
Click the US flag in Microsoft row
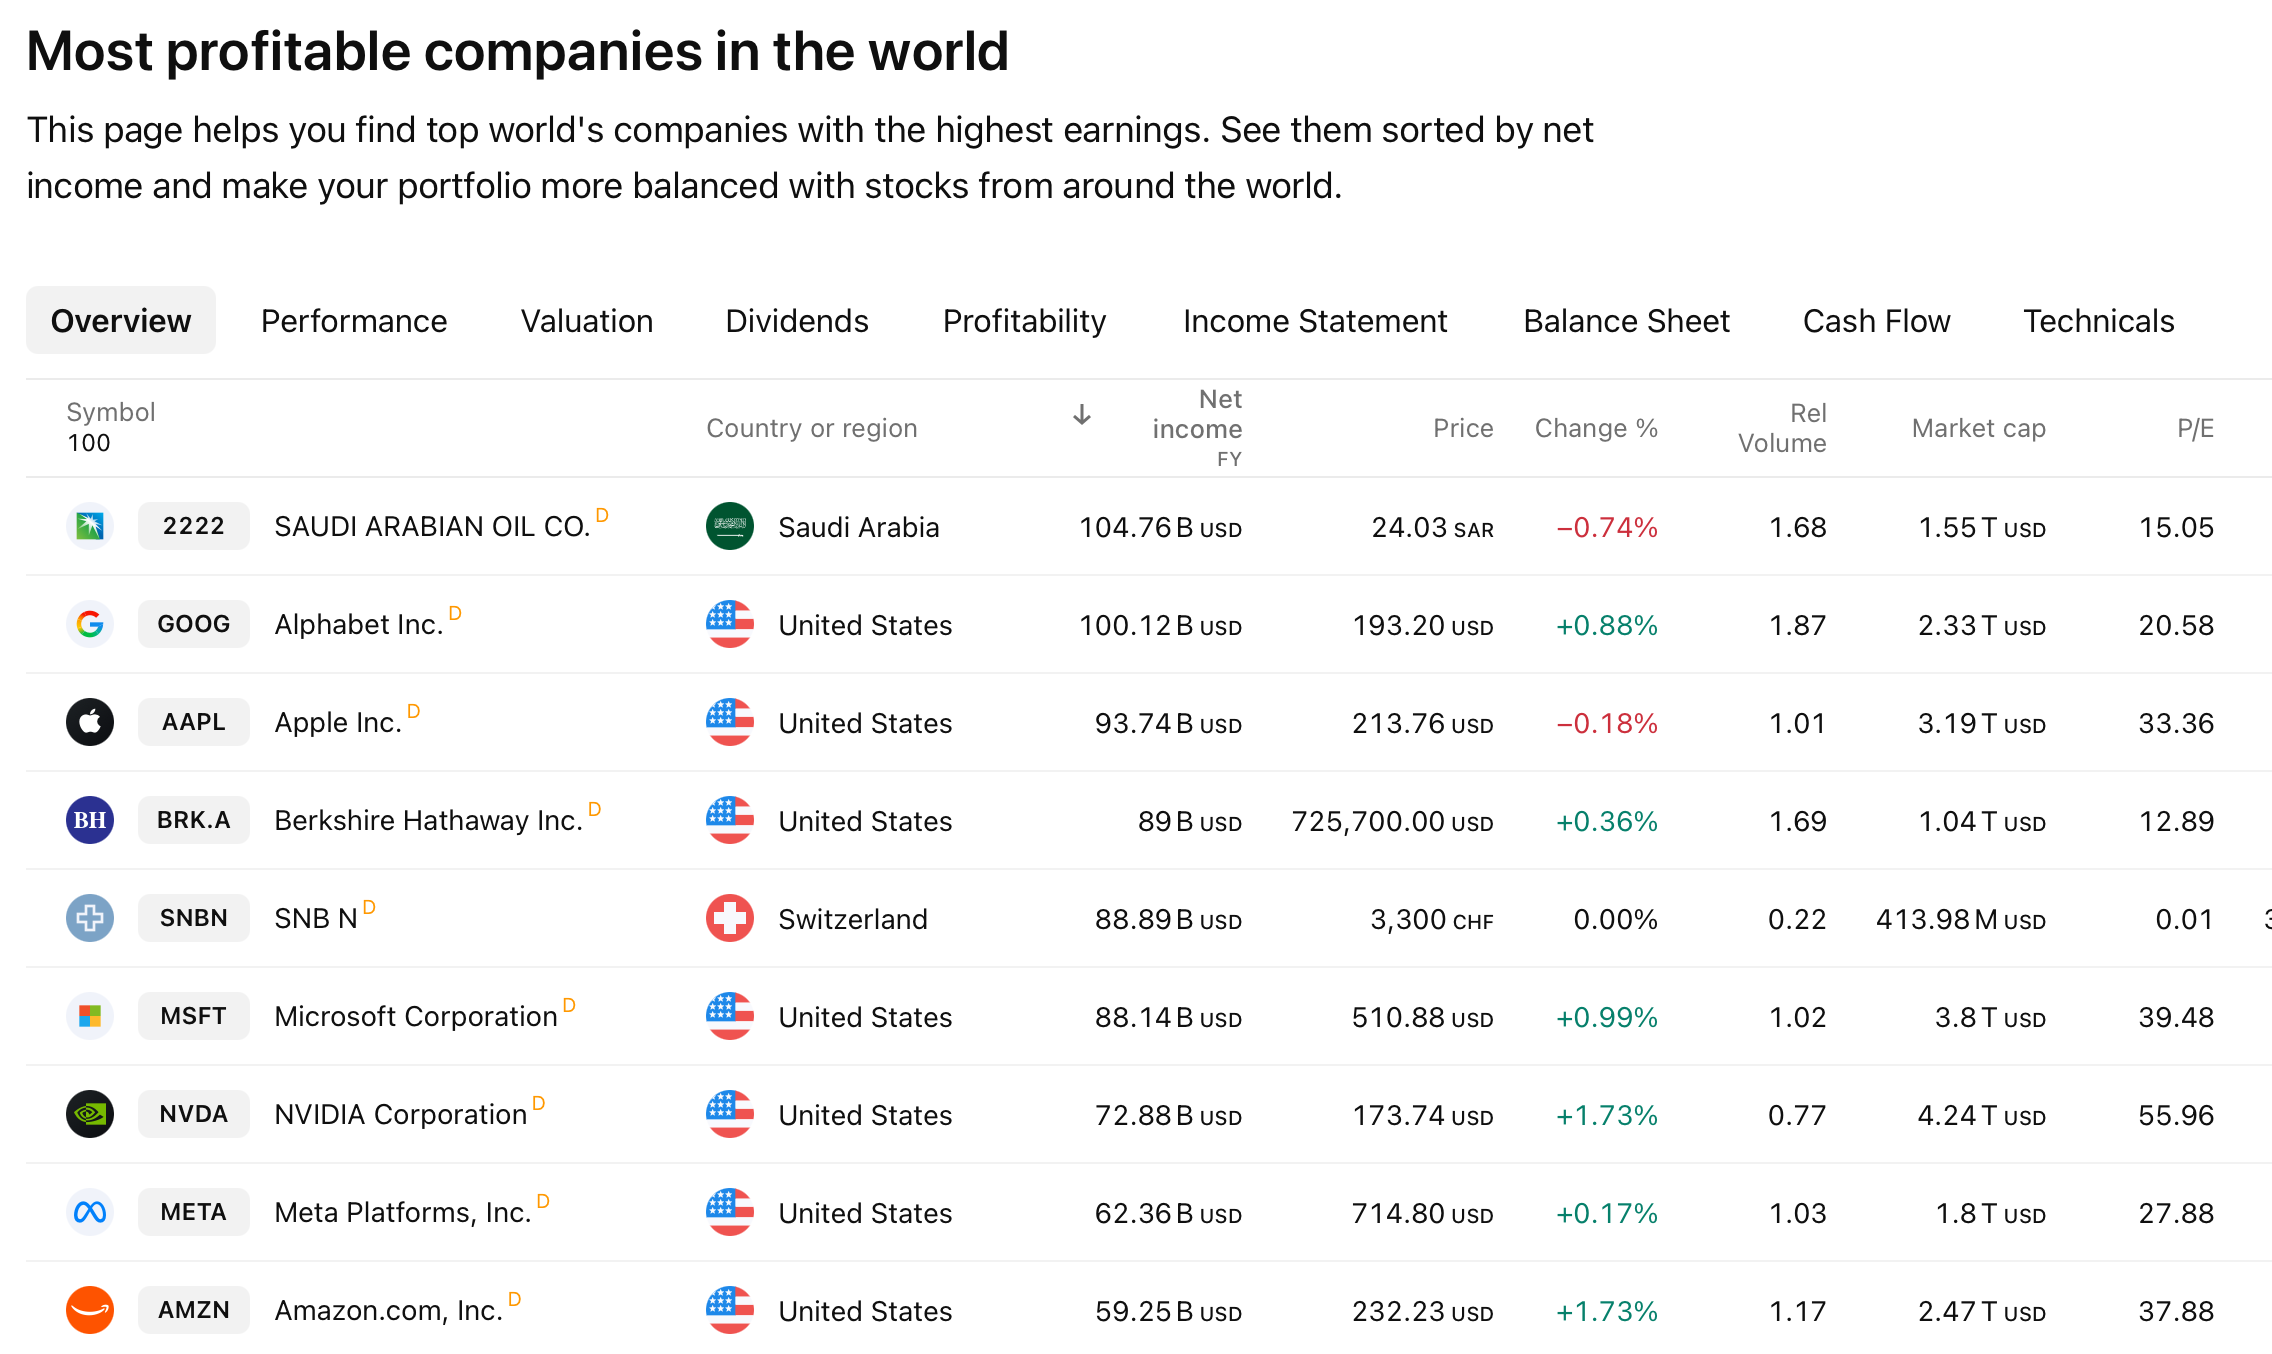[x=730, y=1016]
